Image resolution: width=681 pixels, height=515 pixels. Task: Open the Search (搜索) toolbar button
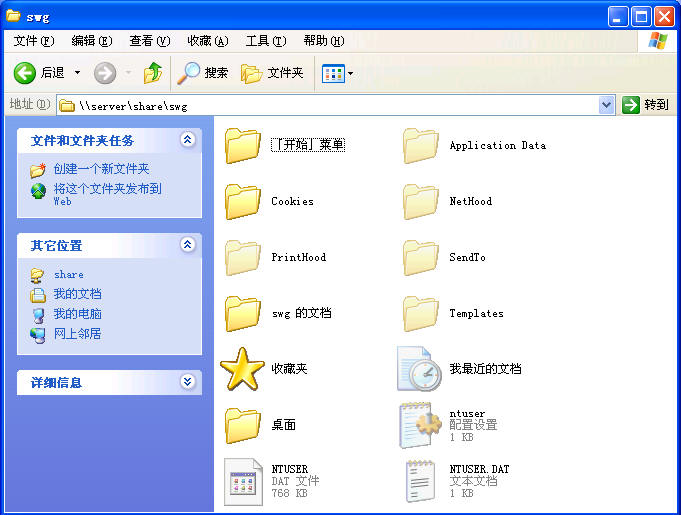click(203, 73)
